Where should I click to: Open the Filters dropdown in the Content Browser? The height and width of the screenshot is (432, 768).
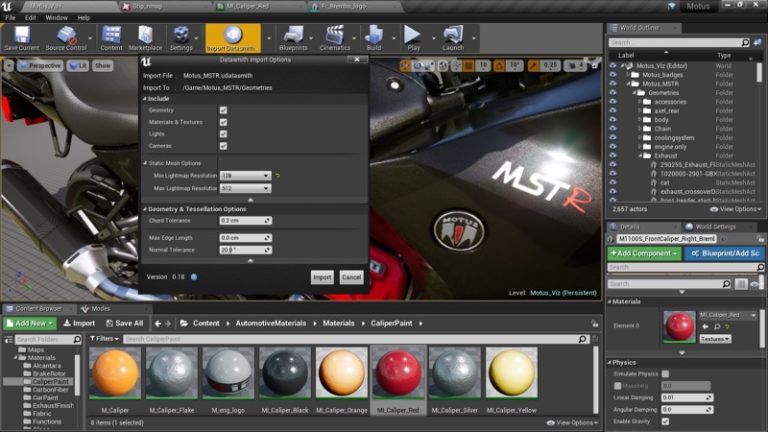pos(104,339)
